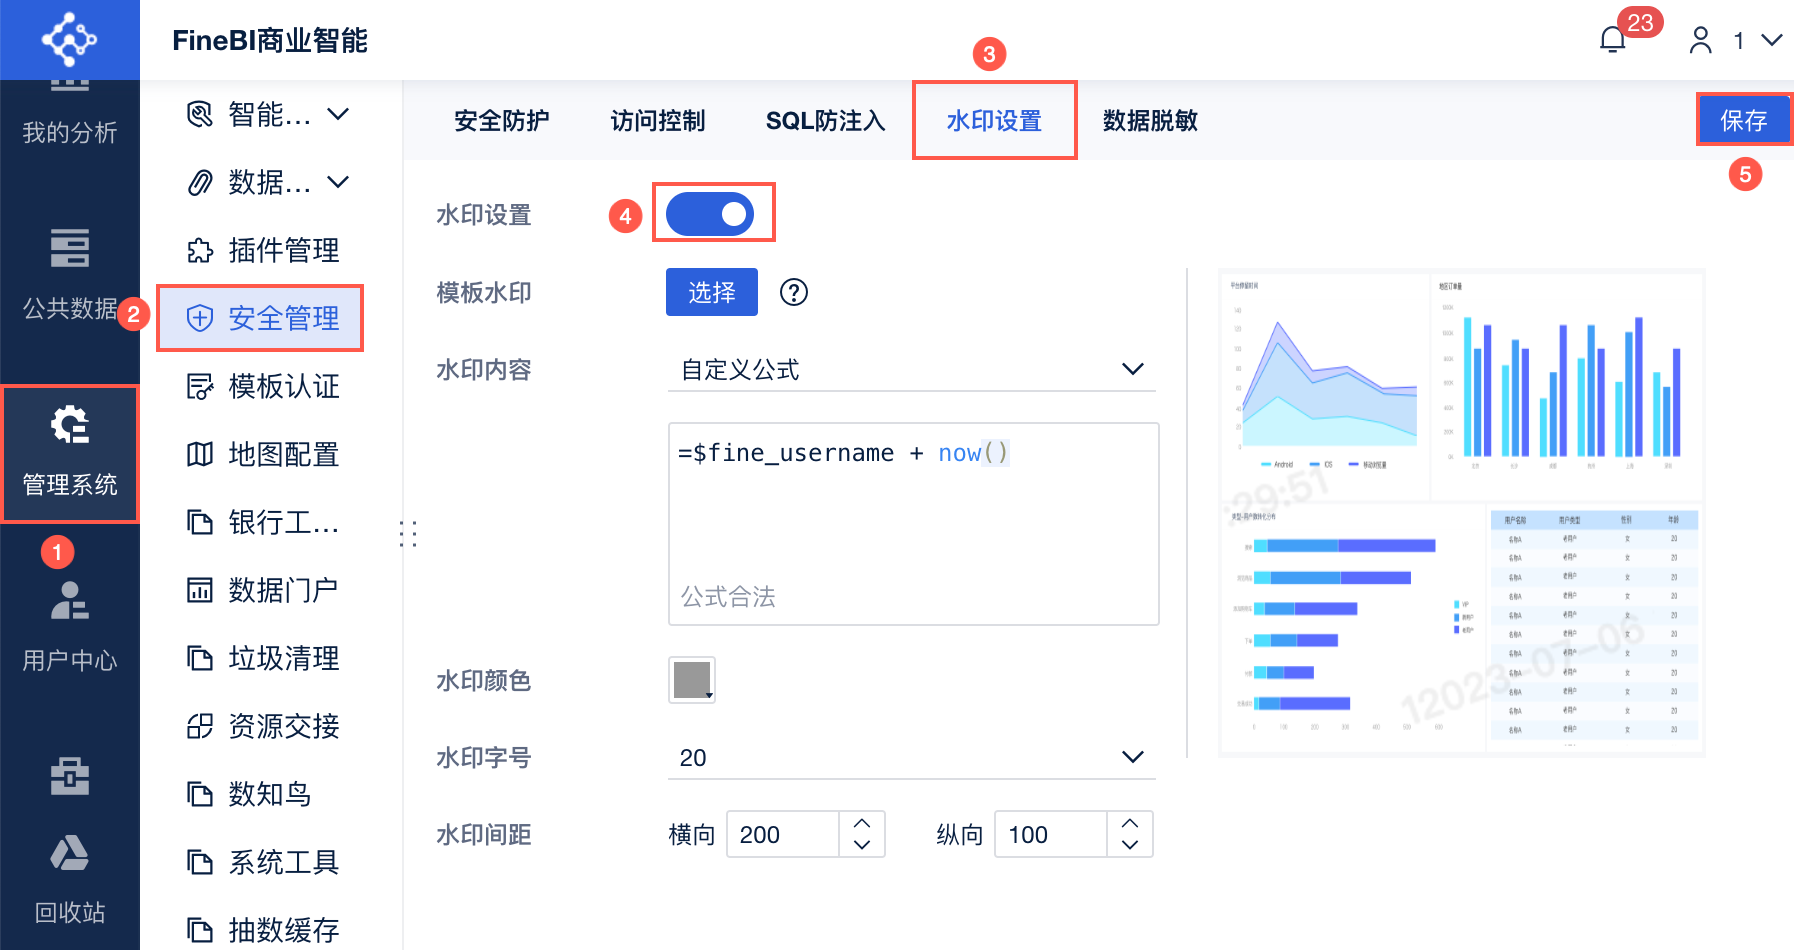Click the 智能 menu icon

(200, 114)
